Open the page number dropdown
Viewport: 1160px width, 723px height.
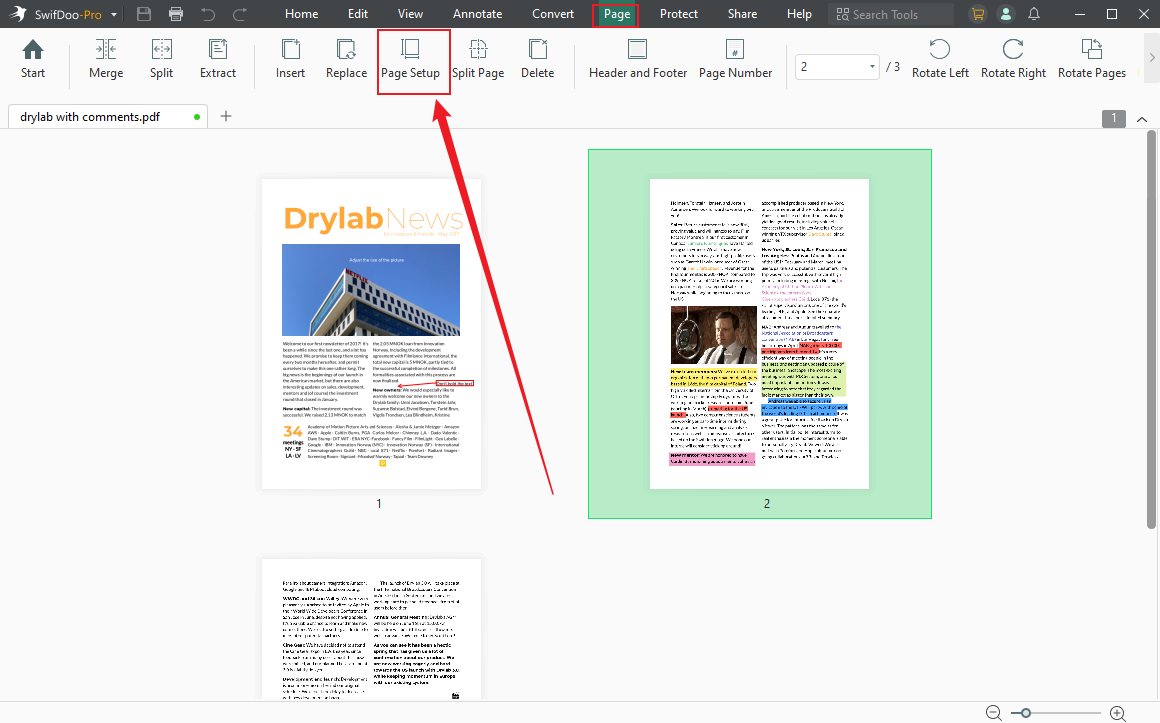[x=870, y=66]
